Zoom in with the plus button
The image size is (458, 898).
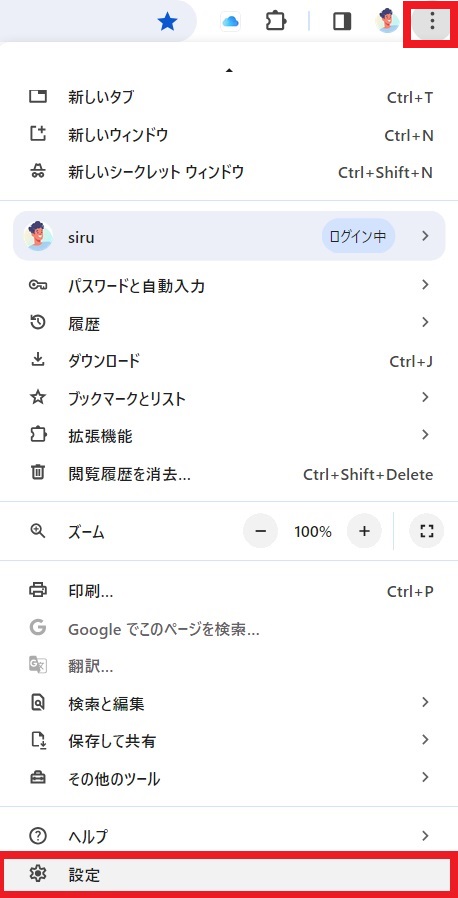click(365, 531)
